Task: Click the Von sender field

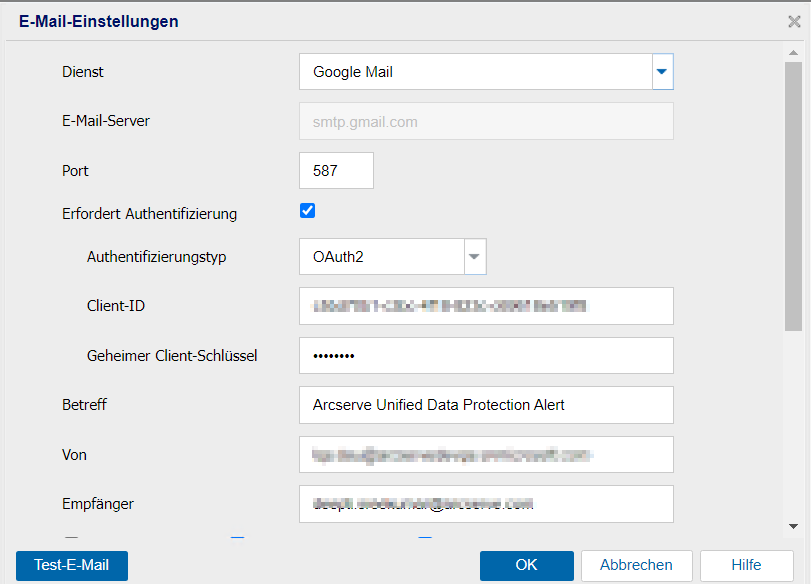Action: [486, 455]
